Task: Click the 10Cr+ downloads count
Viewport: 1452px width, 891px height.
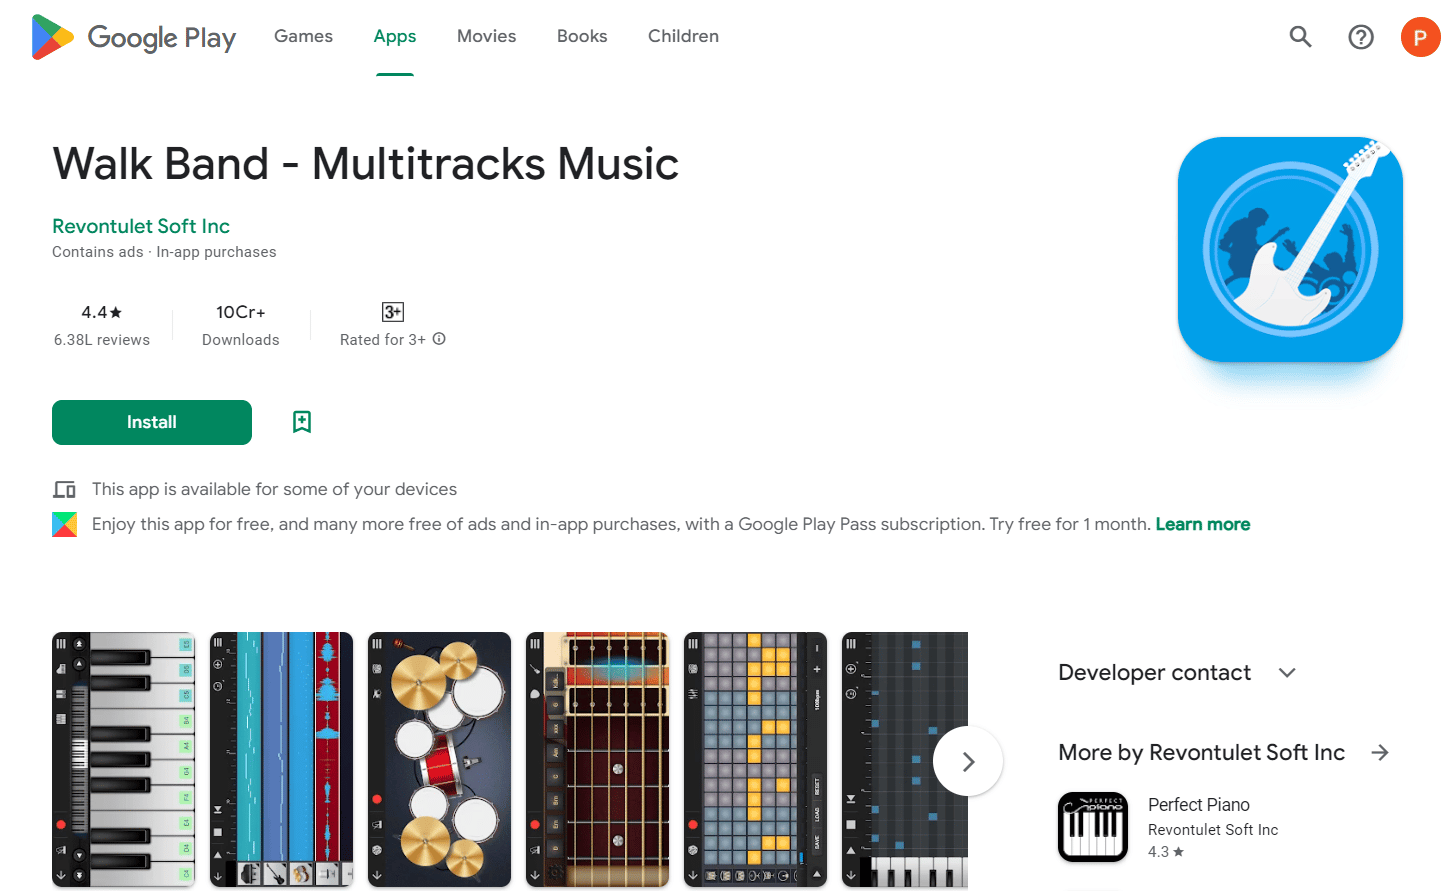Action: click(241, 312)
